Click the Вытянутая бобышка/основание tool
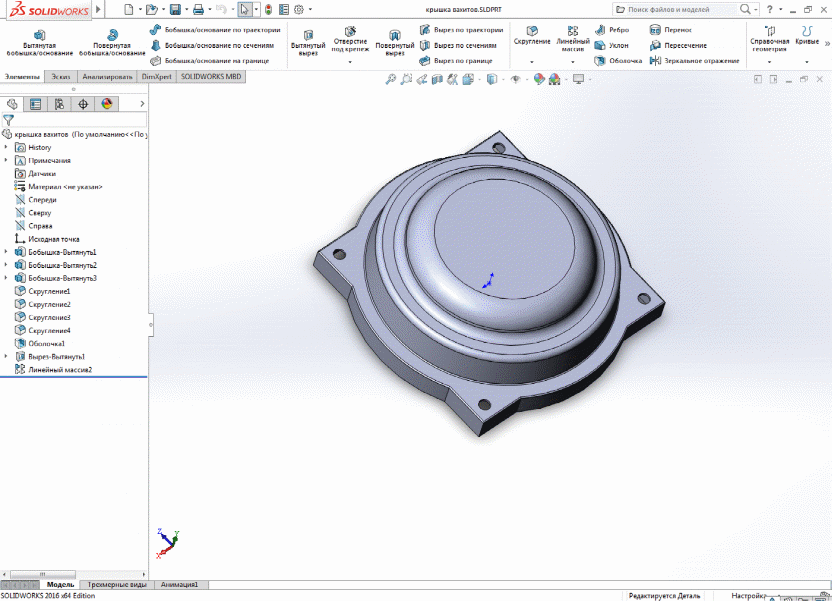 39,42
